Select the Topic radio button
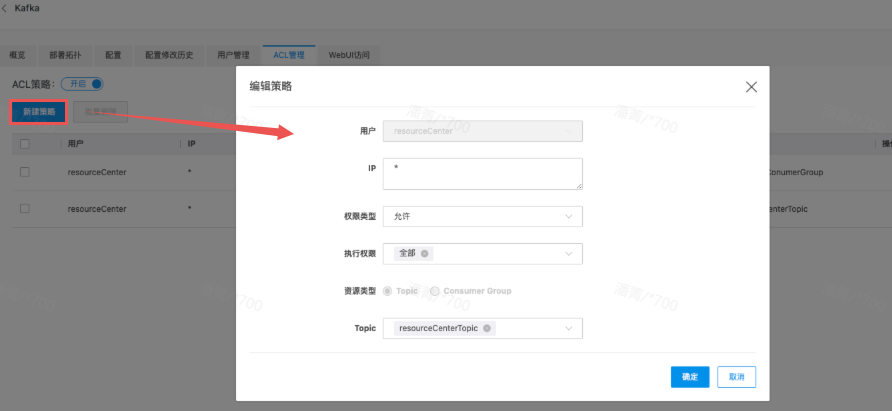 point(387,291)
